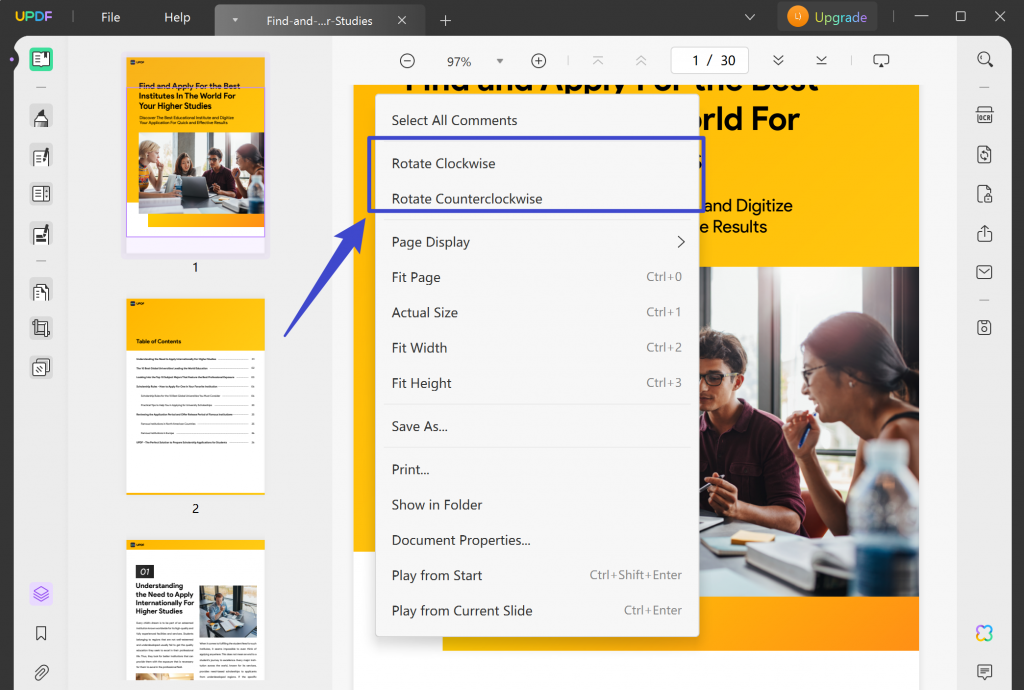1024x690 pixels.
Task: Switch to Reader mode with the top-left icon
Action: pos(40,59)
